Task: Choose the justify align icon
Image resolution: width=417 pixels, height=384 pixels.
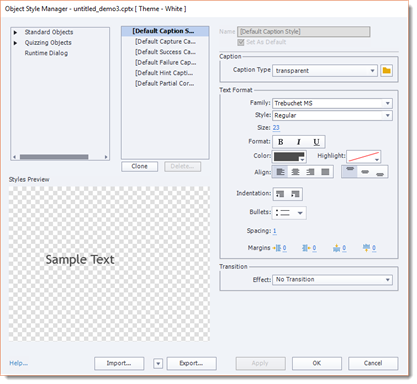Action: [325, 172]
